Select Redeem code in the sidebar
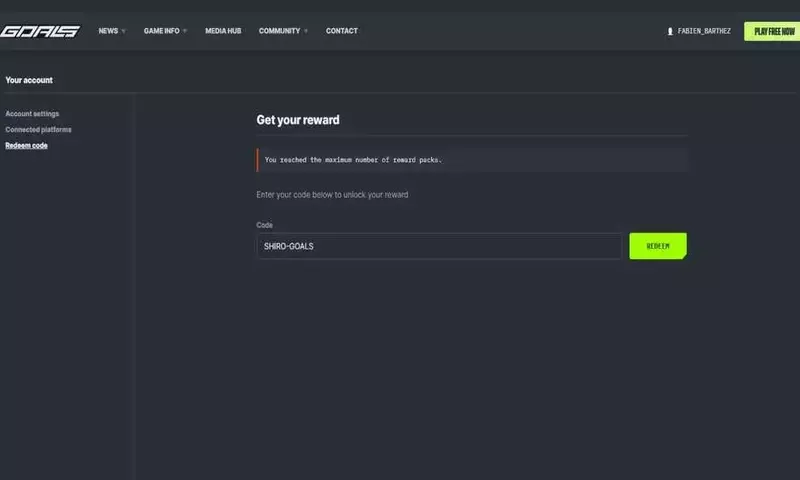Image resolution: width=800 pixels, height=480 pixels. pos(27,145)
